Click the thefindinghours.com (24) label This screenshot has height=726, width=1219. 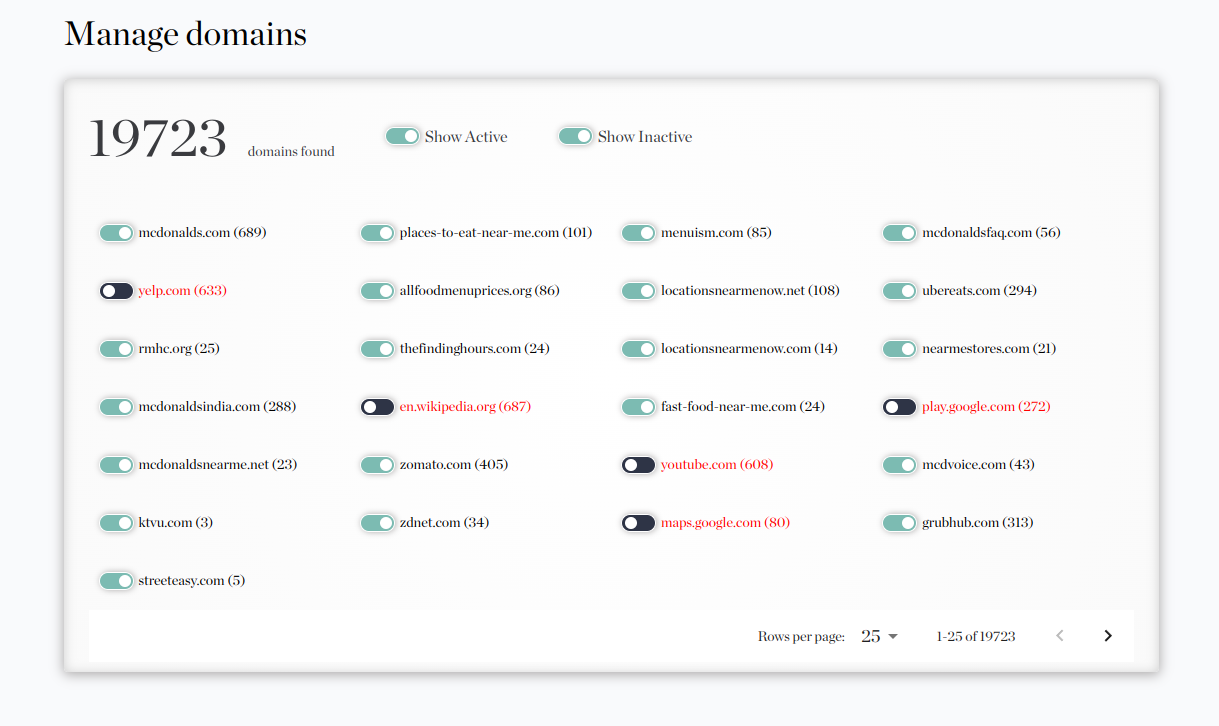475,349
